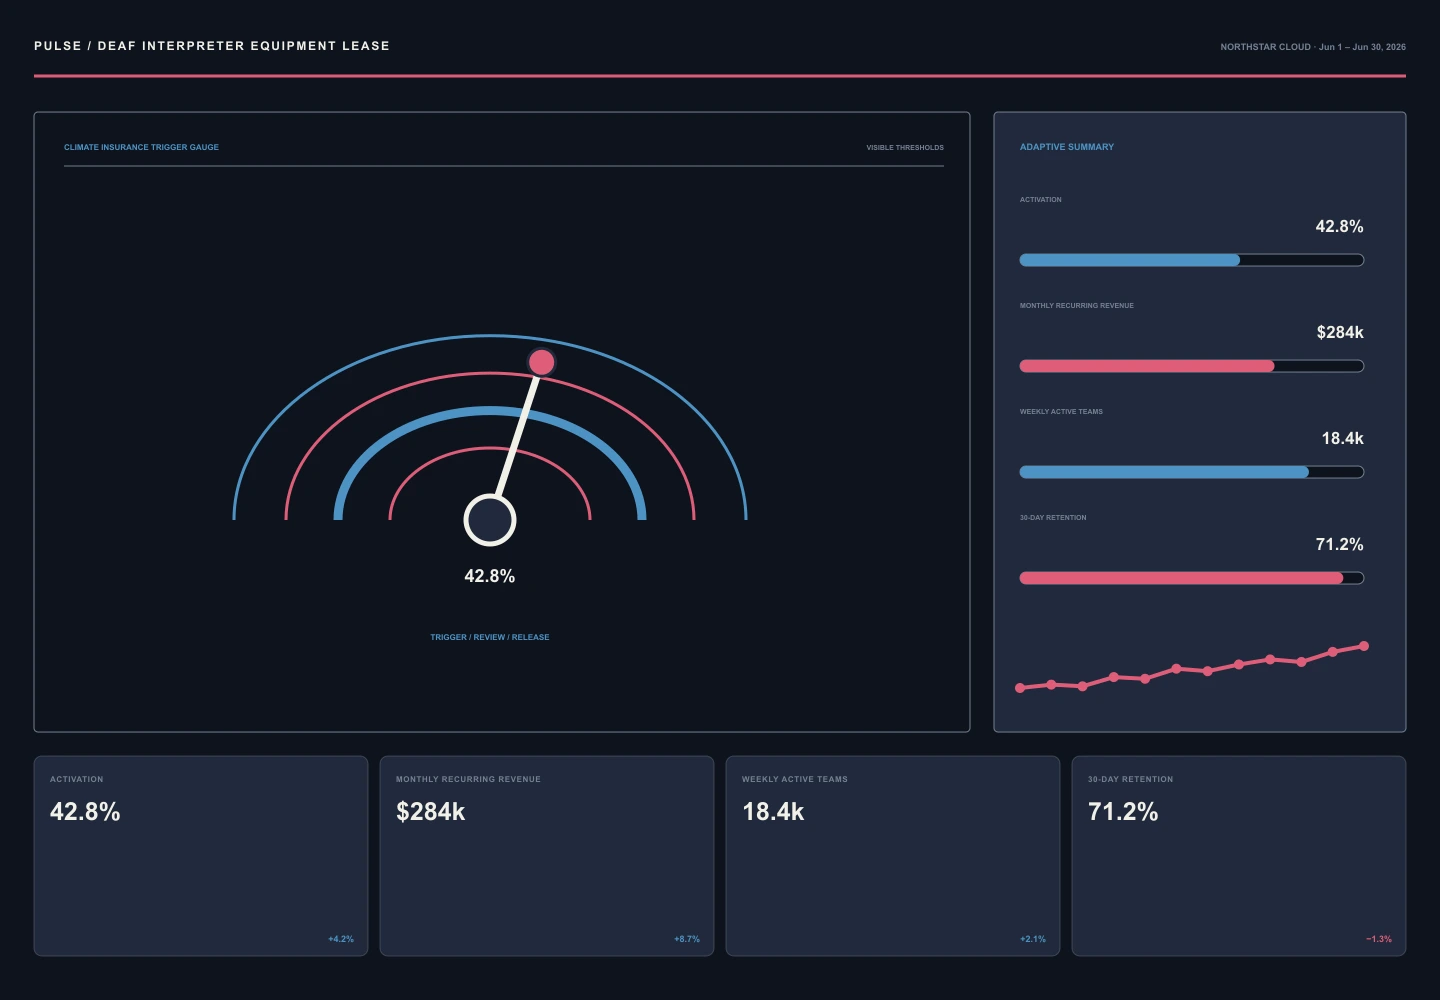Click 'Weekly Active Teams' title on the bottom card
The height and width of the screenshot is (1000, 1440).
pyautogui.click(x=795, y=779)
